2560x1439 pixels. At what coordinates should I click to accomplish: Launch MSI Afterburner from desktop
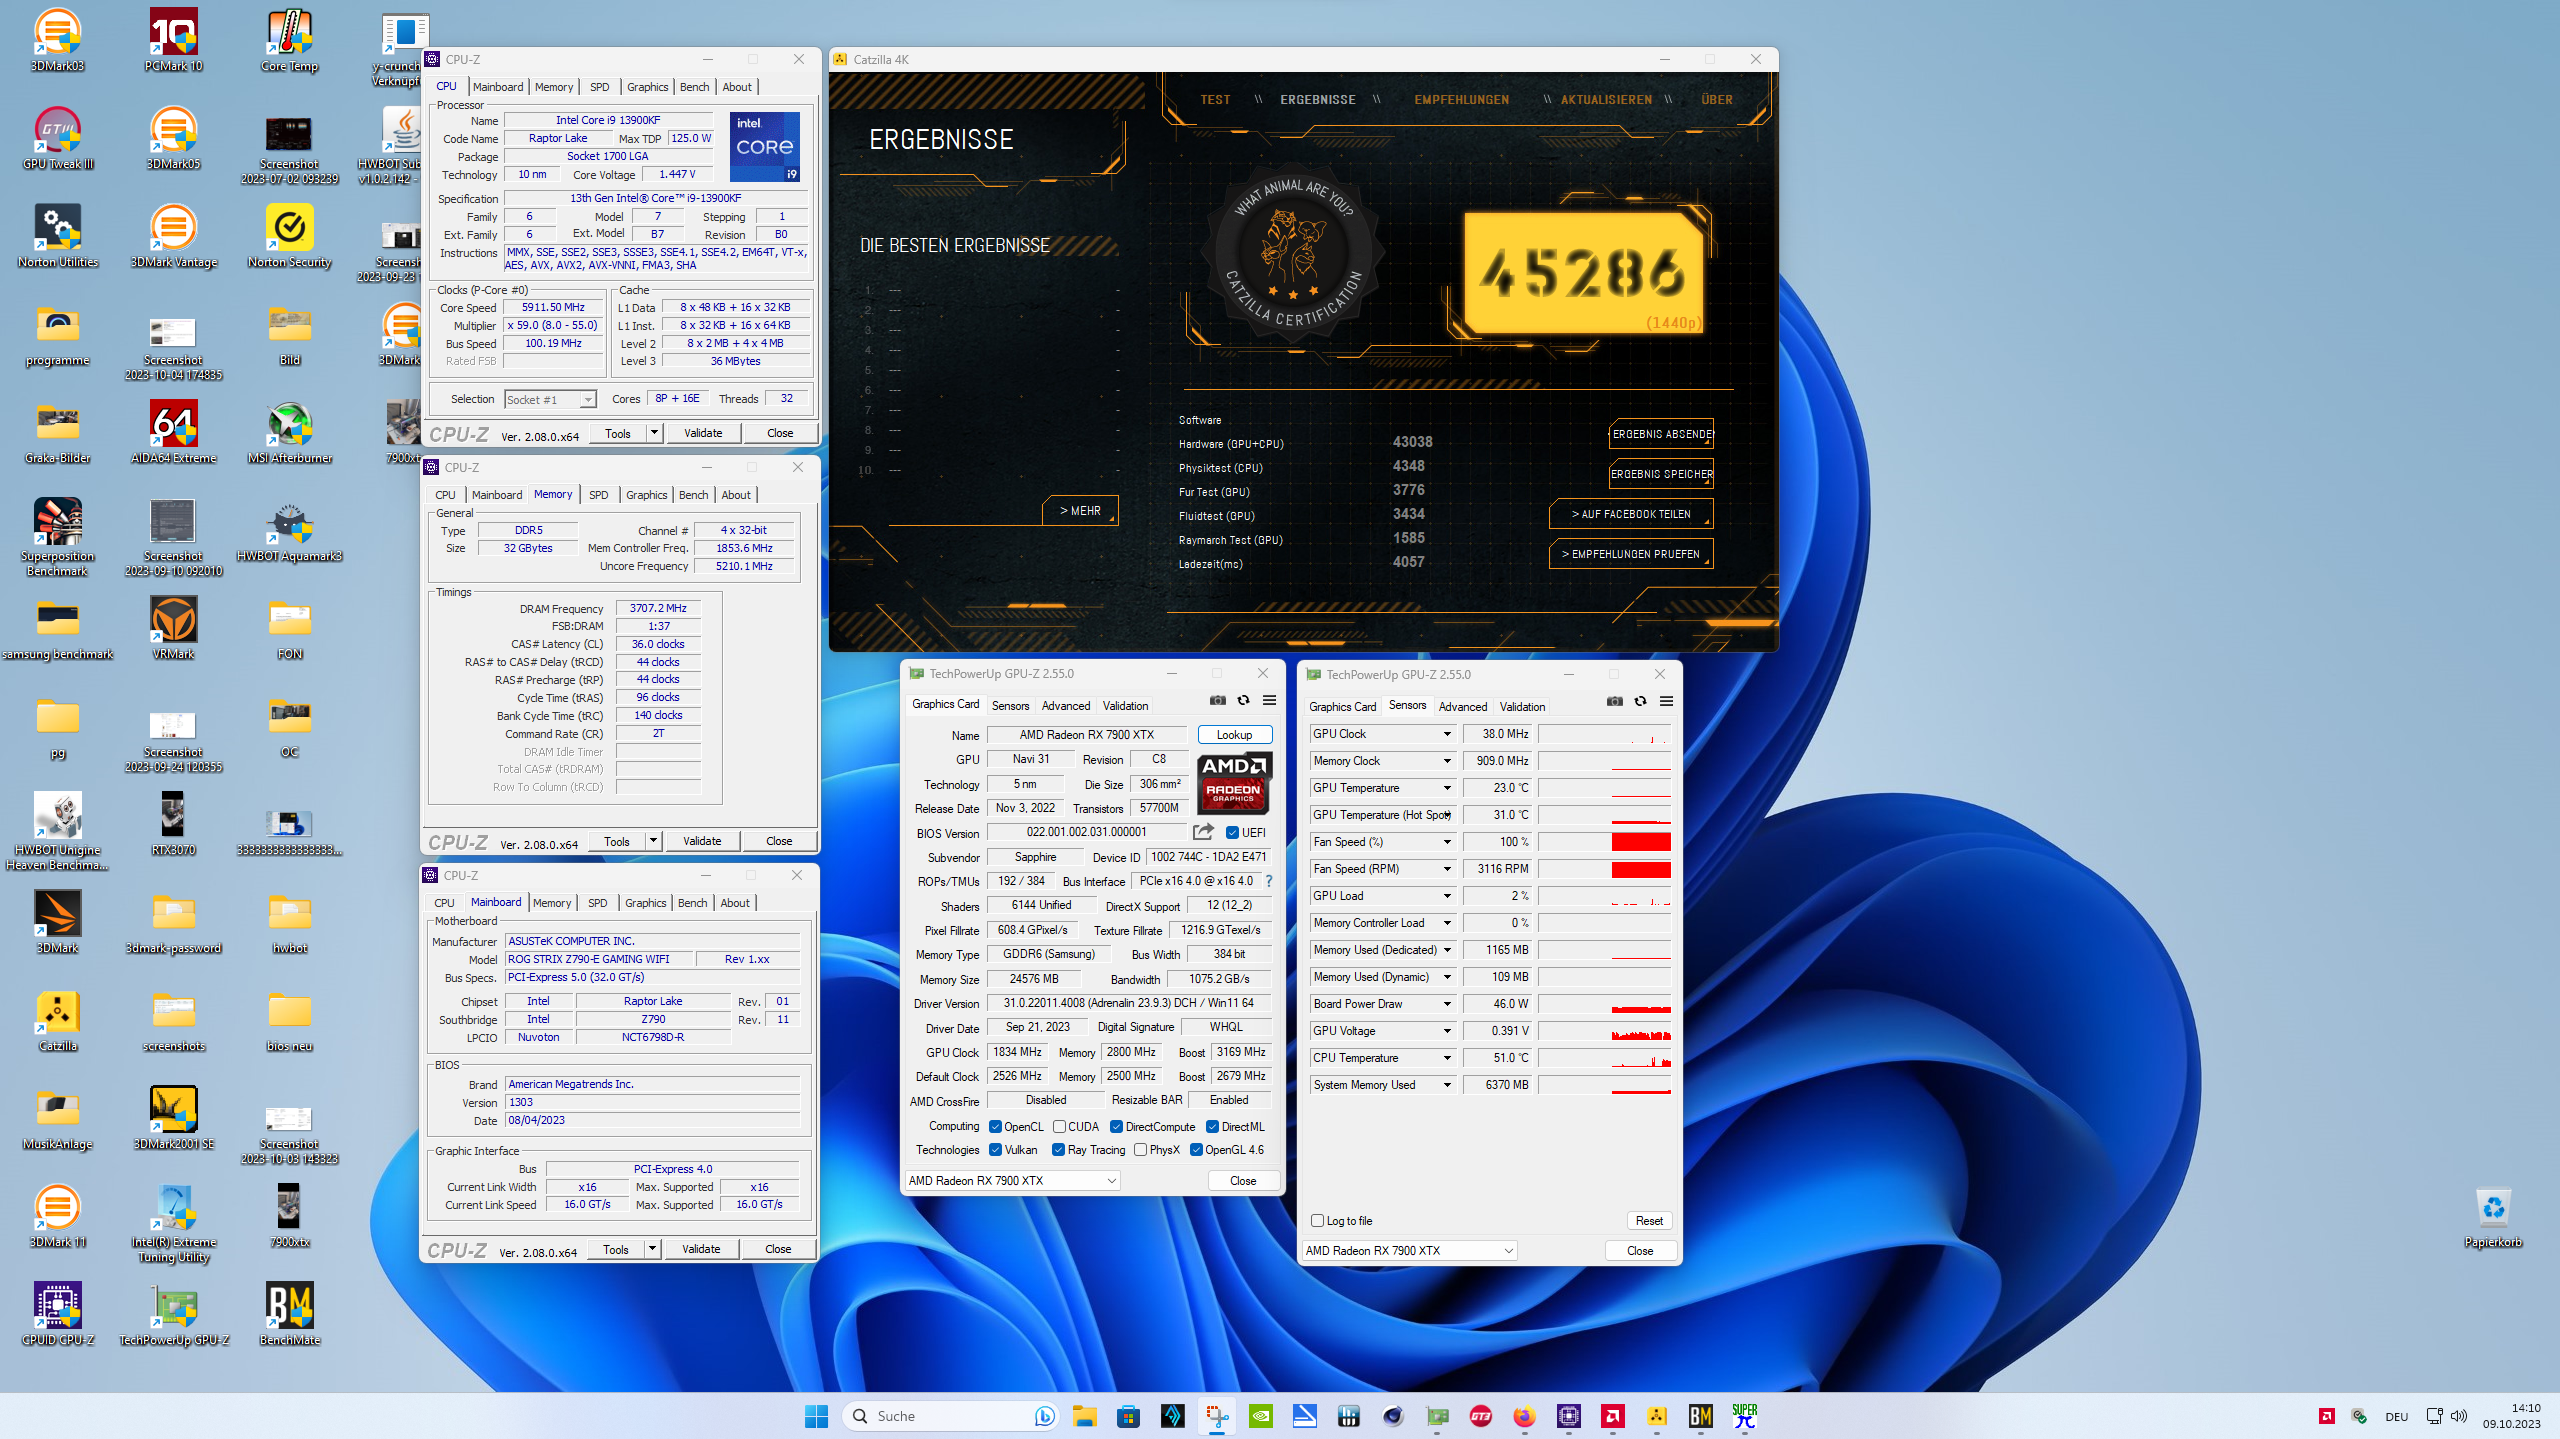click(289, 432)
